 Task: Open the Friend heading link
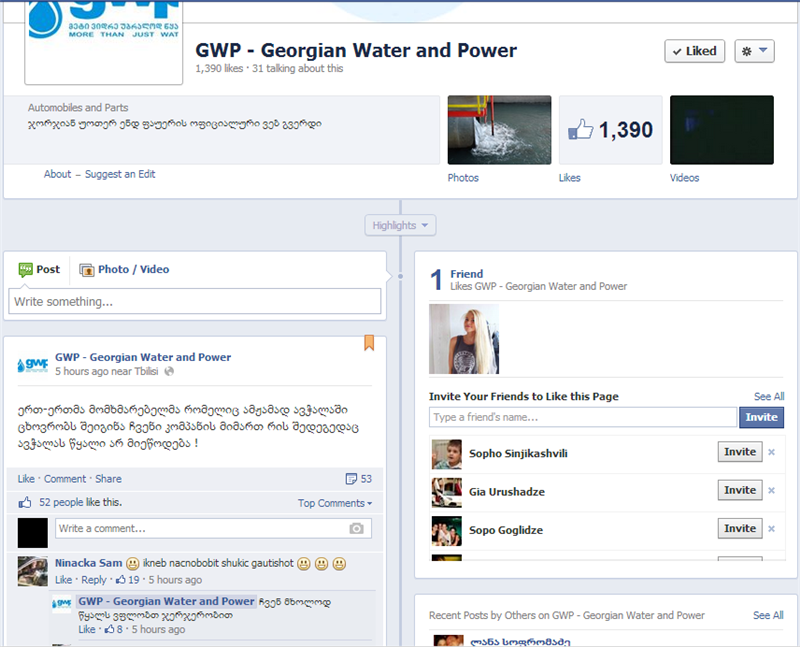click(x=466, y=274)
